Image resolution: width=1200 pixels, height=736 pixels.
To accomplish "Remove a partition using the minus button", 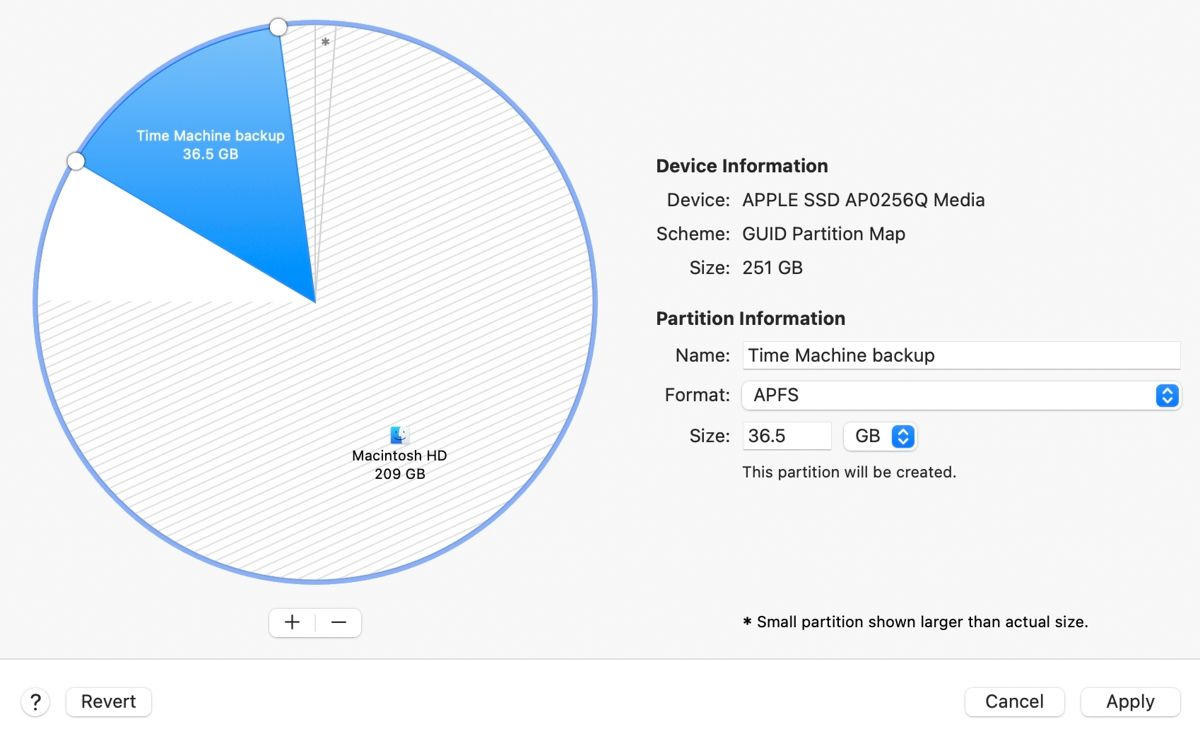I will (x=338, y=622).
